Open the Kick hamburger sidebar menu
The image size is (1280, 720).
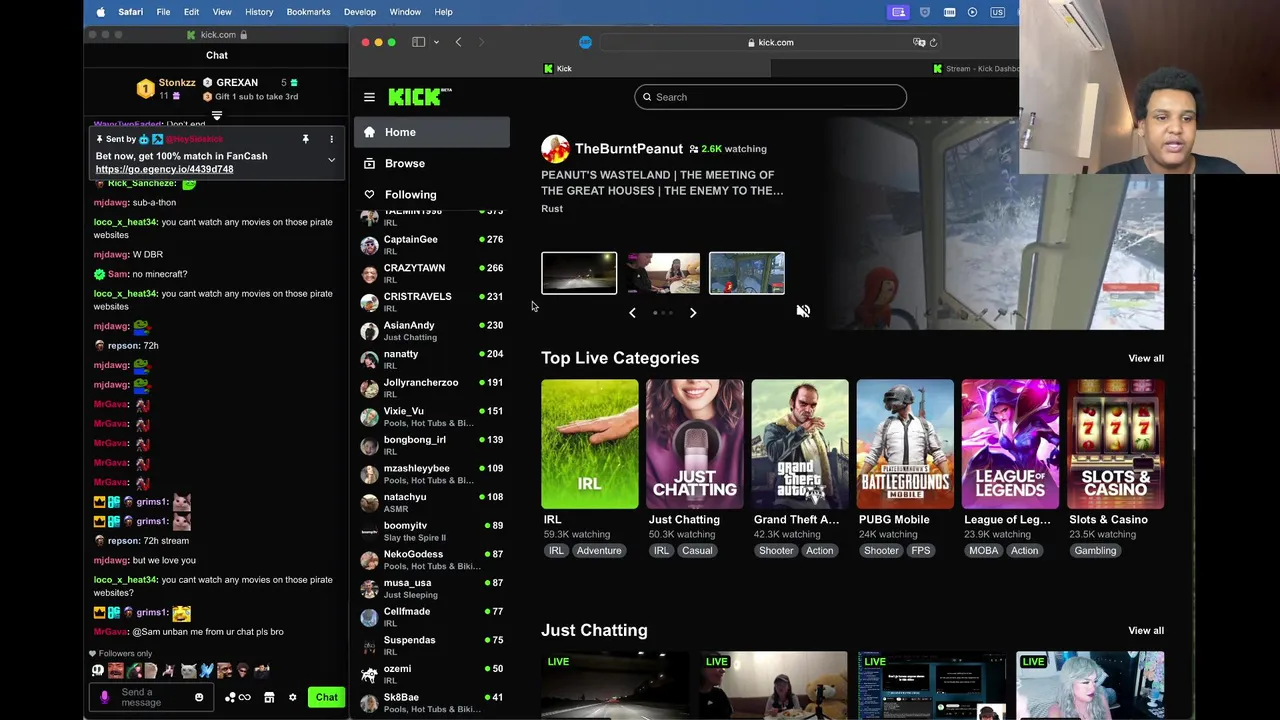(x=369, y=97)
